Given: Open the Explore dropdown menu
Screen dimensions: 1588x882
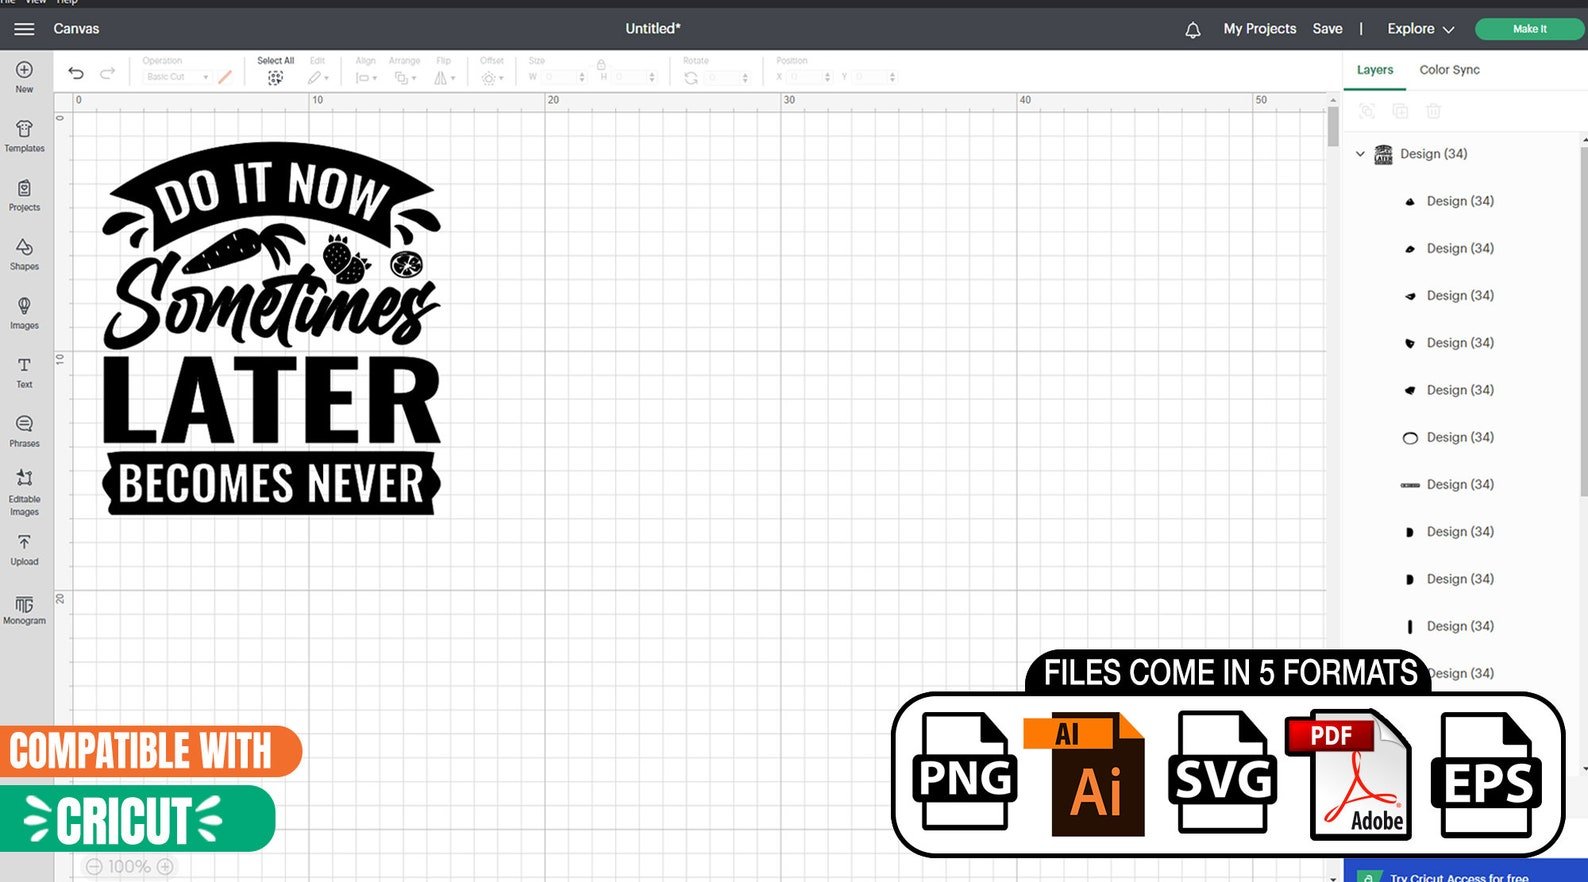Looking at the screenshot, I should (x=1420, y=29).
